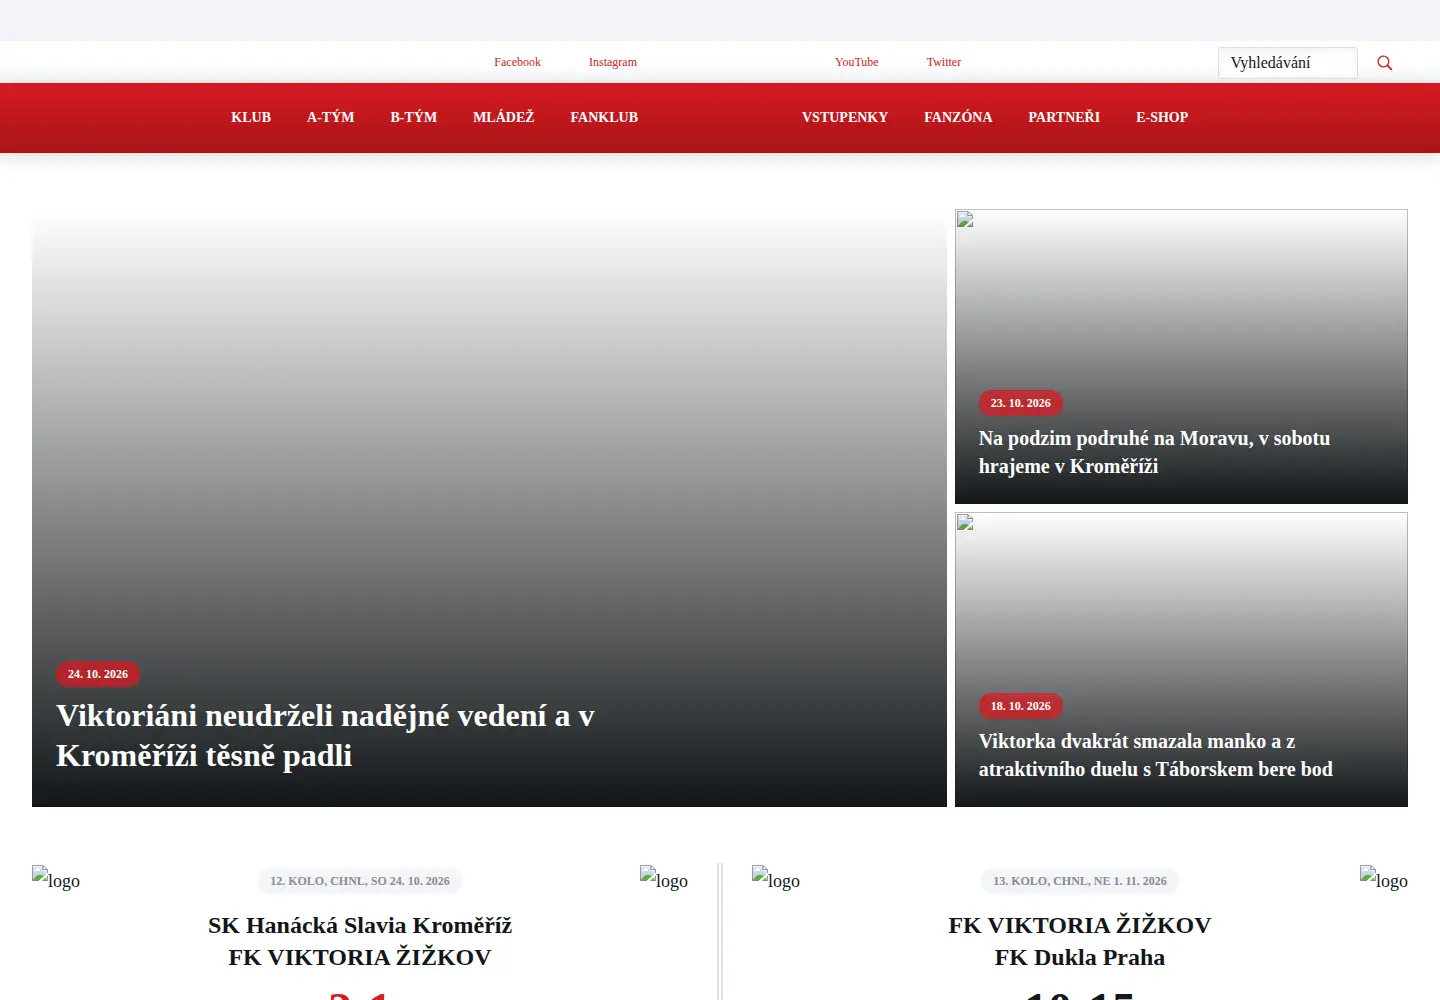The image size is (1440, 1000).
Task: Open the KLUB menu
Action: 251,117
